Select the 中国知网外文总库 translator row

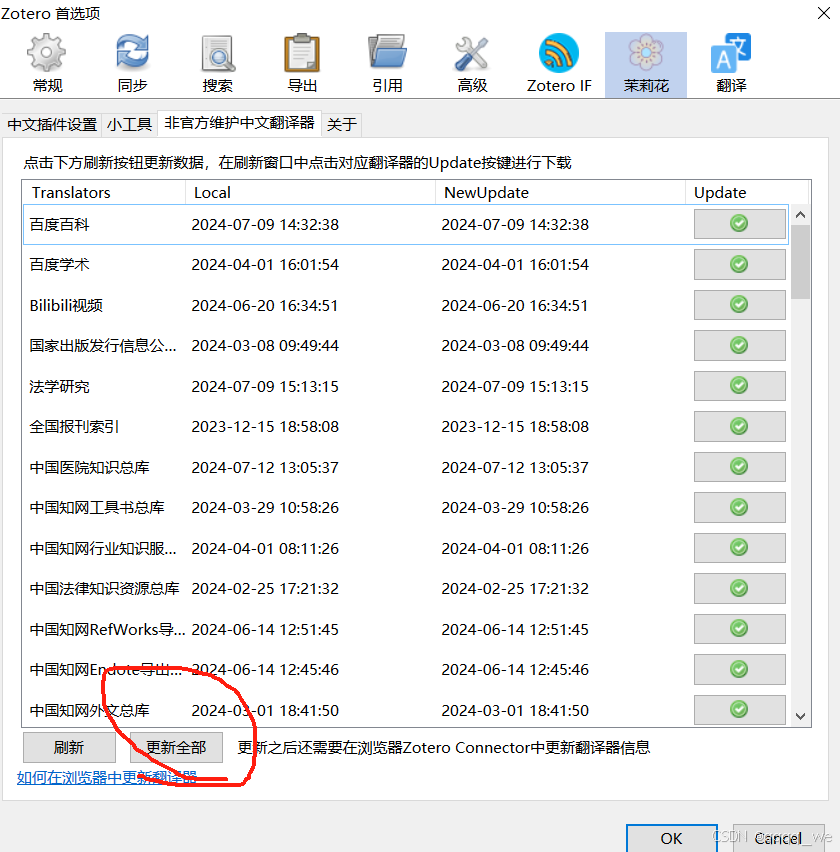click(405, 710)
